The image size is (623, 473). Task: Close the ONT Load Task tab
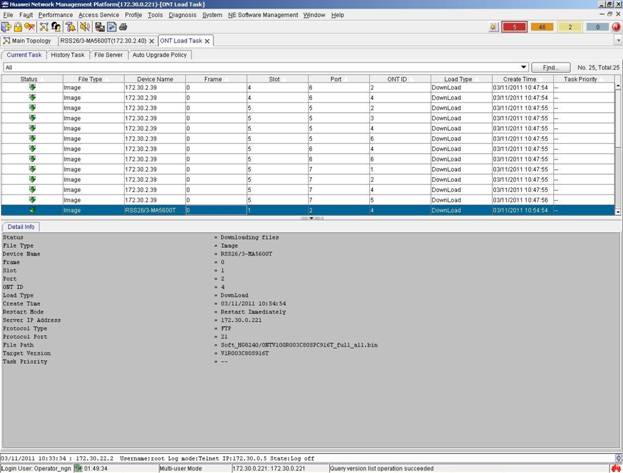tap(207, 41)
